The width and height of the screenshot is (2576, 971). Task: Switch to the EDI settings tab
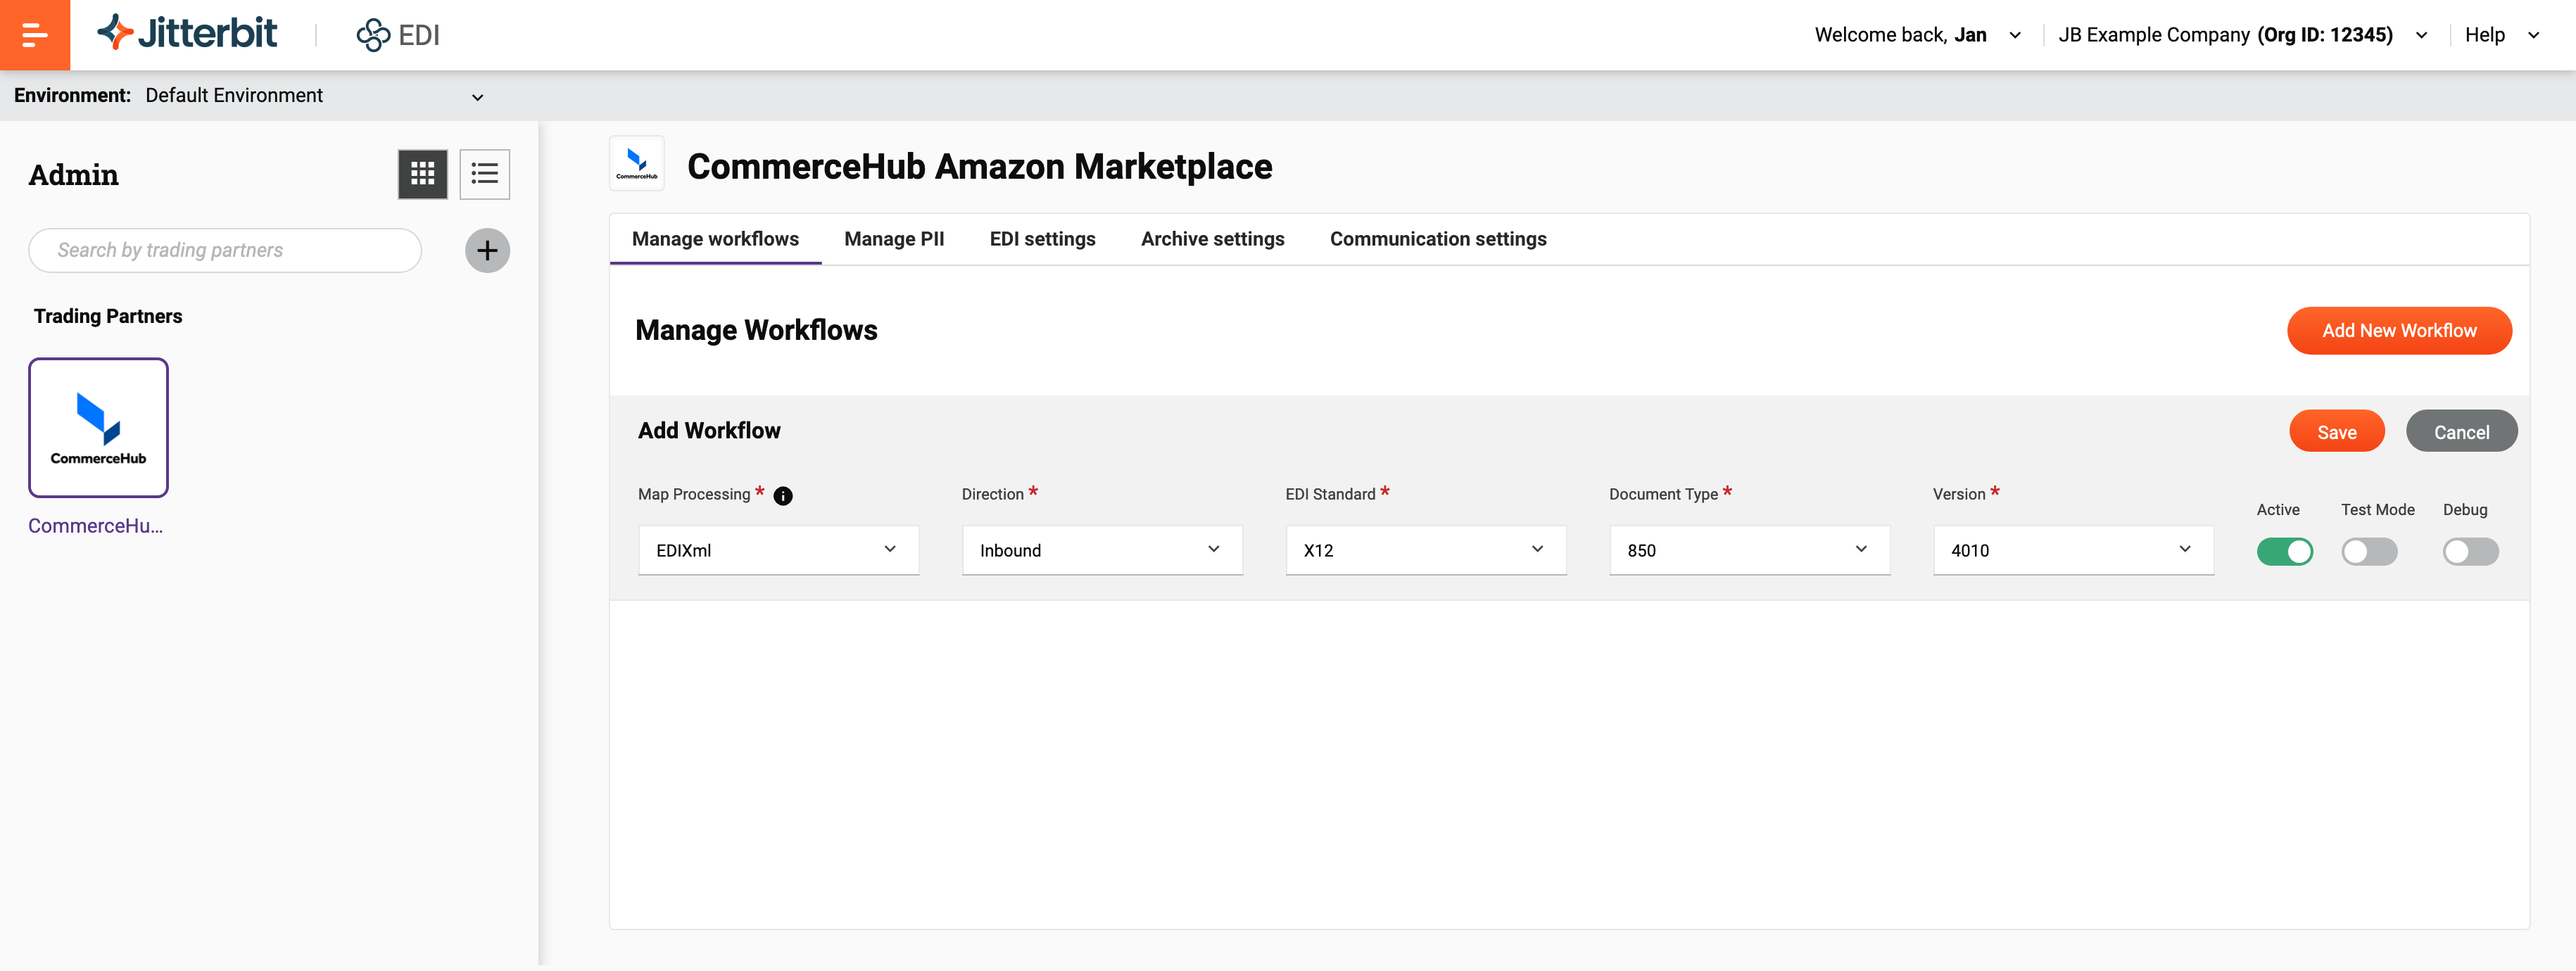1042,239
